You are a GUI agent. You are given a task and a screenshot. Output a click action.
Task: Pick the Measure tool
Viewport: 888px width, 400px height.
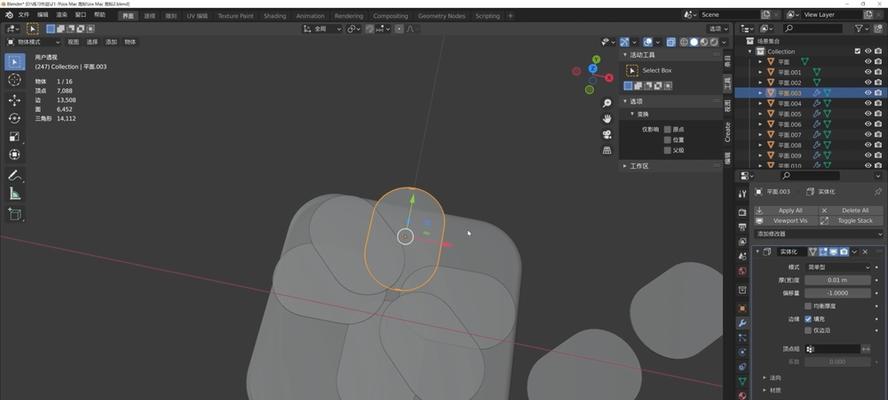15,194
